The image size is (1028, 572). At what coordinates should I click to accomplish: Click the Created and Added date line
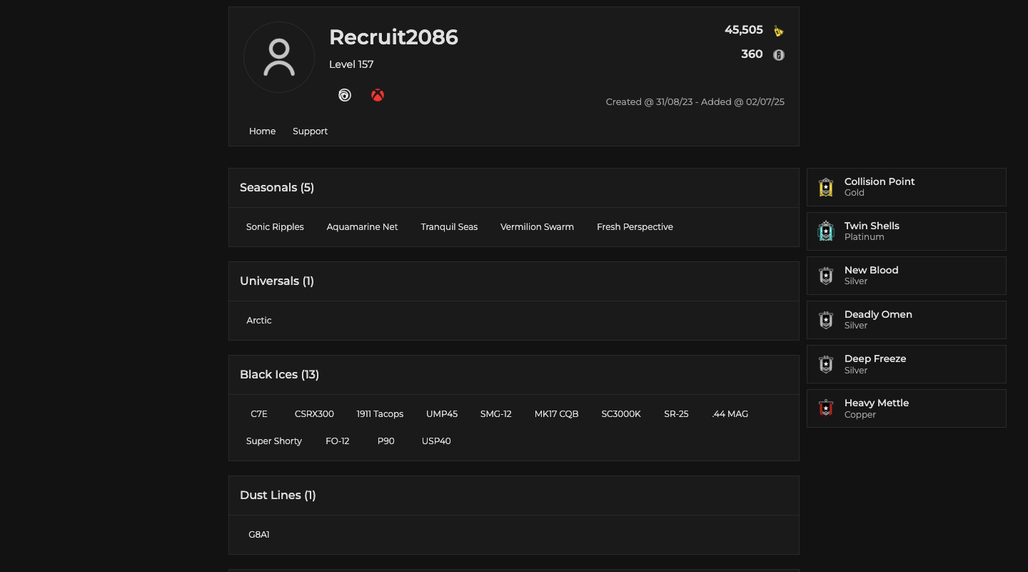[x=695, y=102]
